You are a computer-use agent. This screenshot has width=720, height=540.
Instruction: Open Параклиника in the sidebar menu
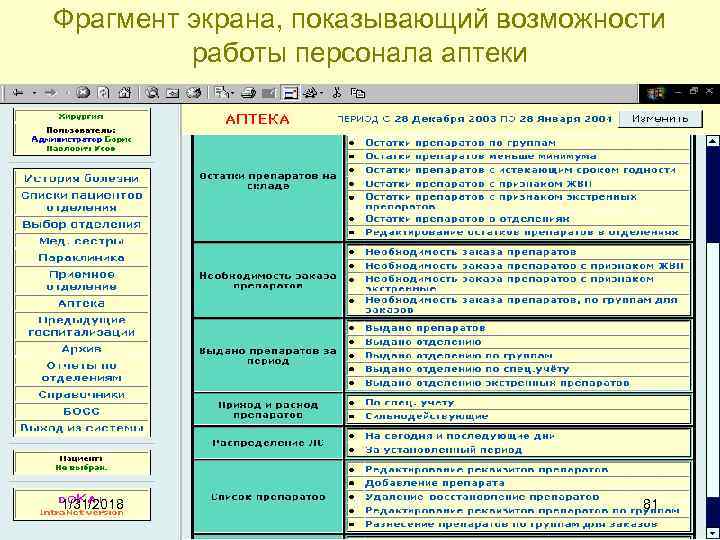pyautogui.click(x=82, y=258)
